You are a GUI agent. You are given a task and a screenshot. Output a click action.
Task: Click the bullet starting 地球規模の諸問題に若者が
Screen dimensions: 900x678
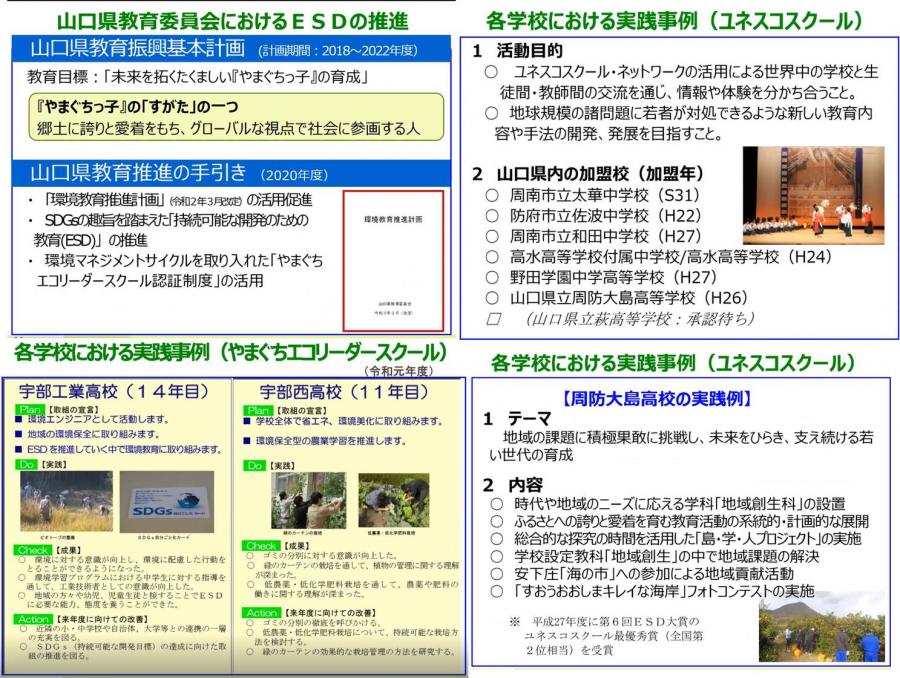click(678, 123)
